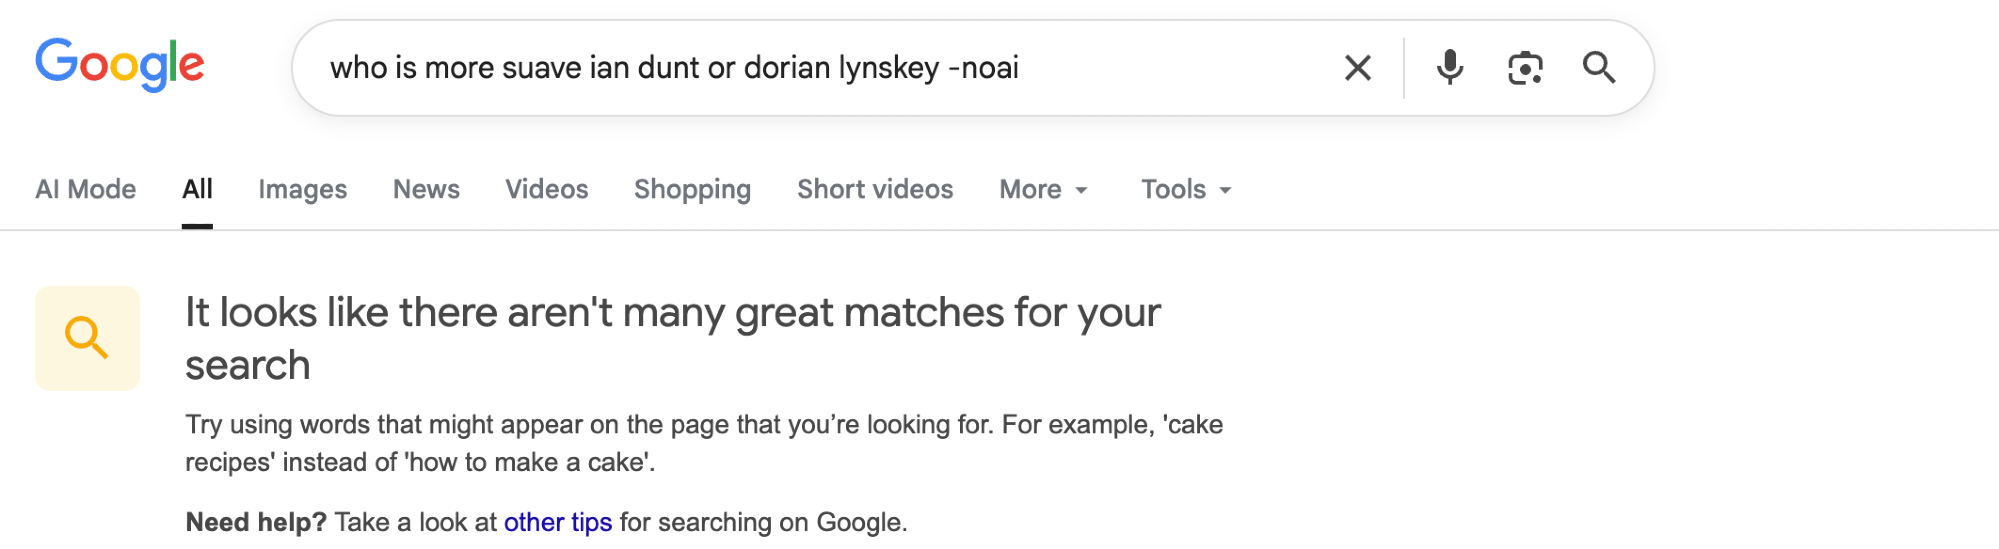
Task: Open Search by image camera icon
Action: [x=1525, y=68]
